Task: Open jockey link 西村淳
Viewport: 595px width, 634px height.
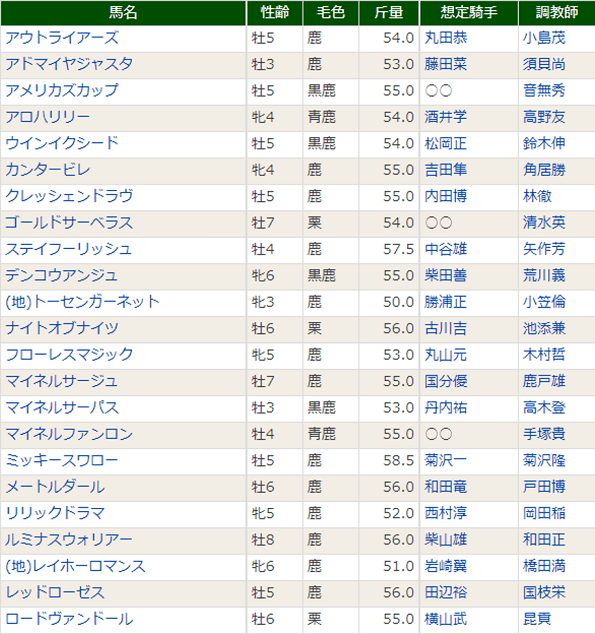Action: [446, 514]
